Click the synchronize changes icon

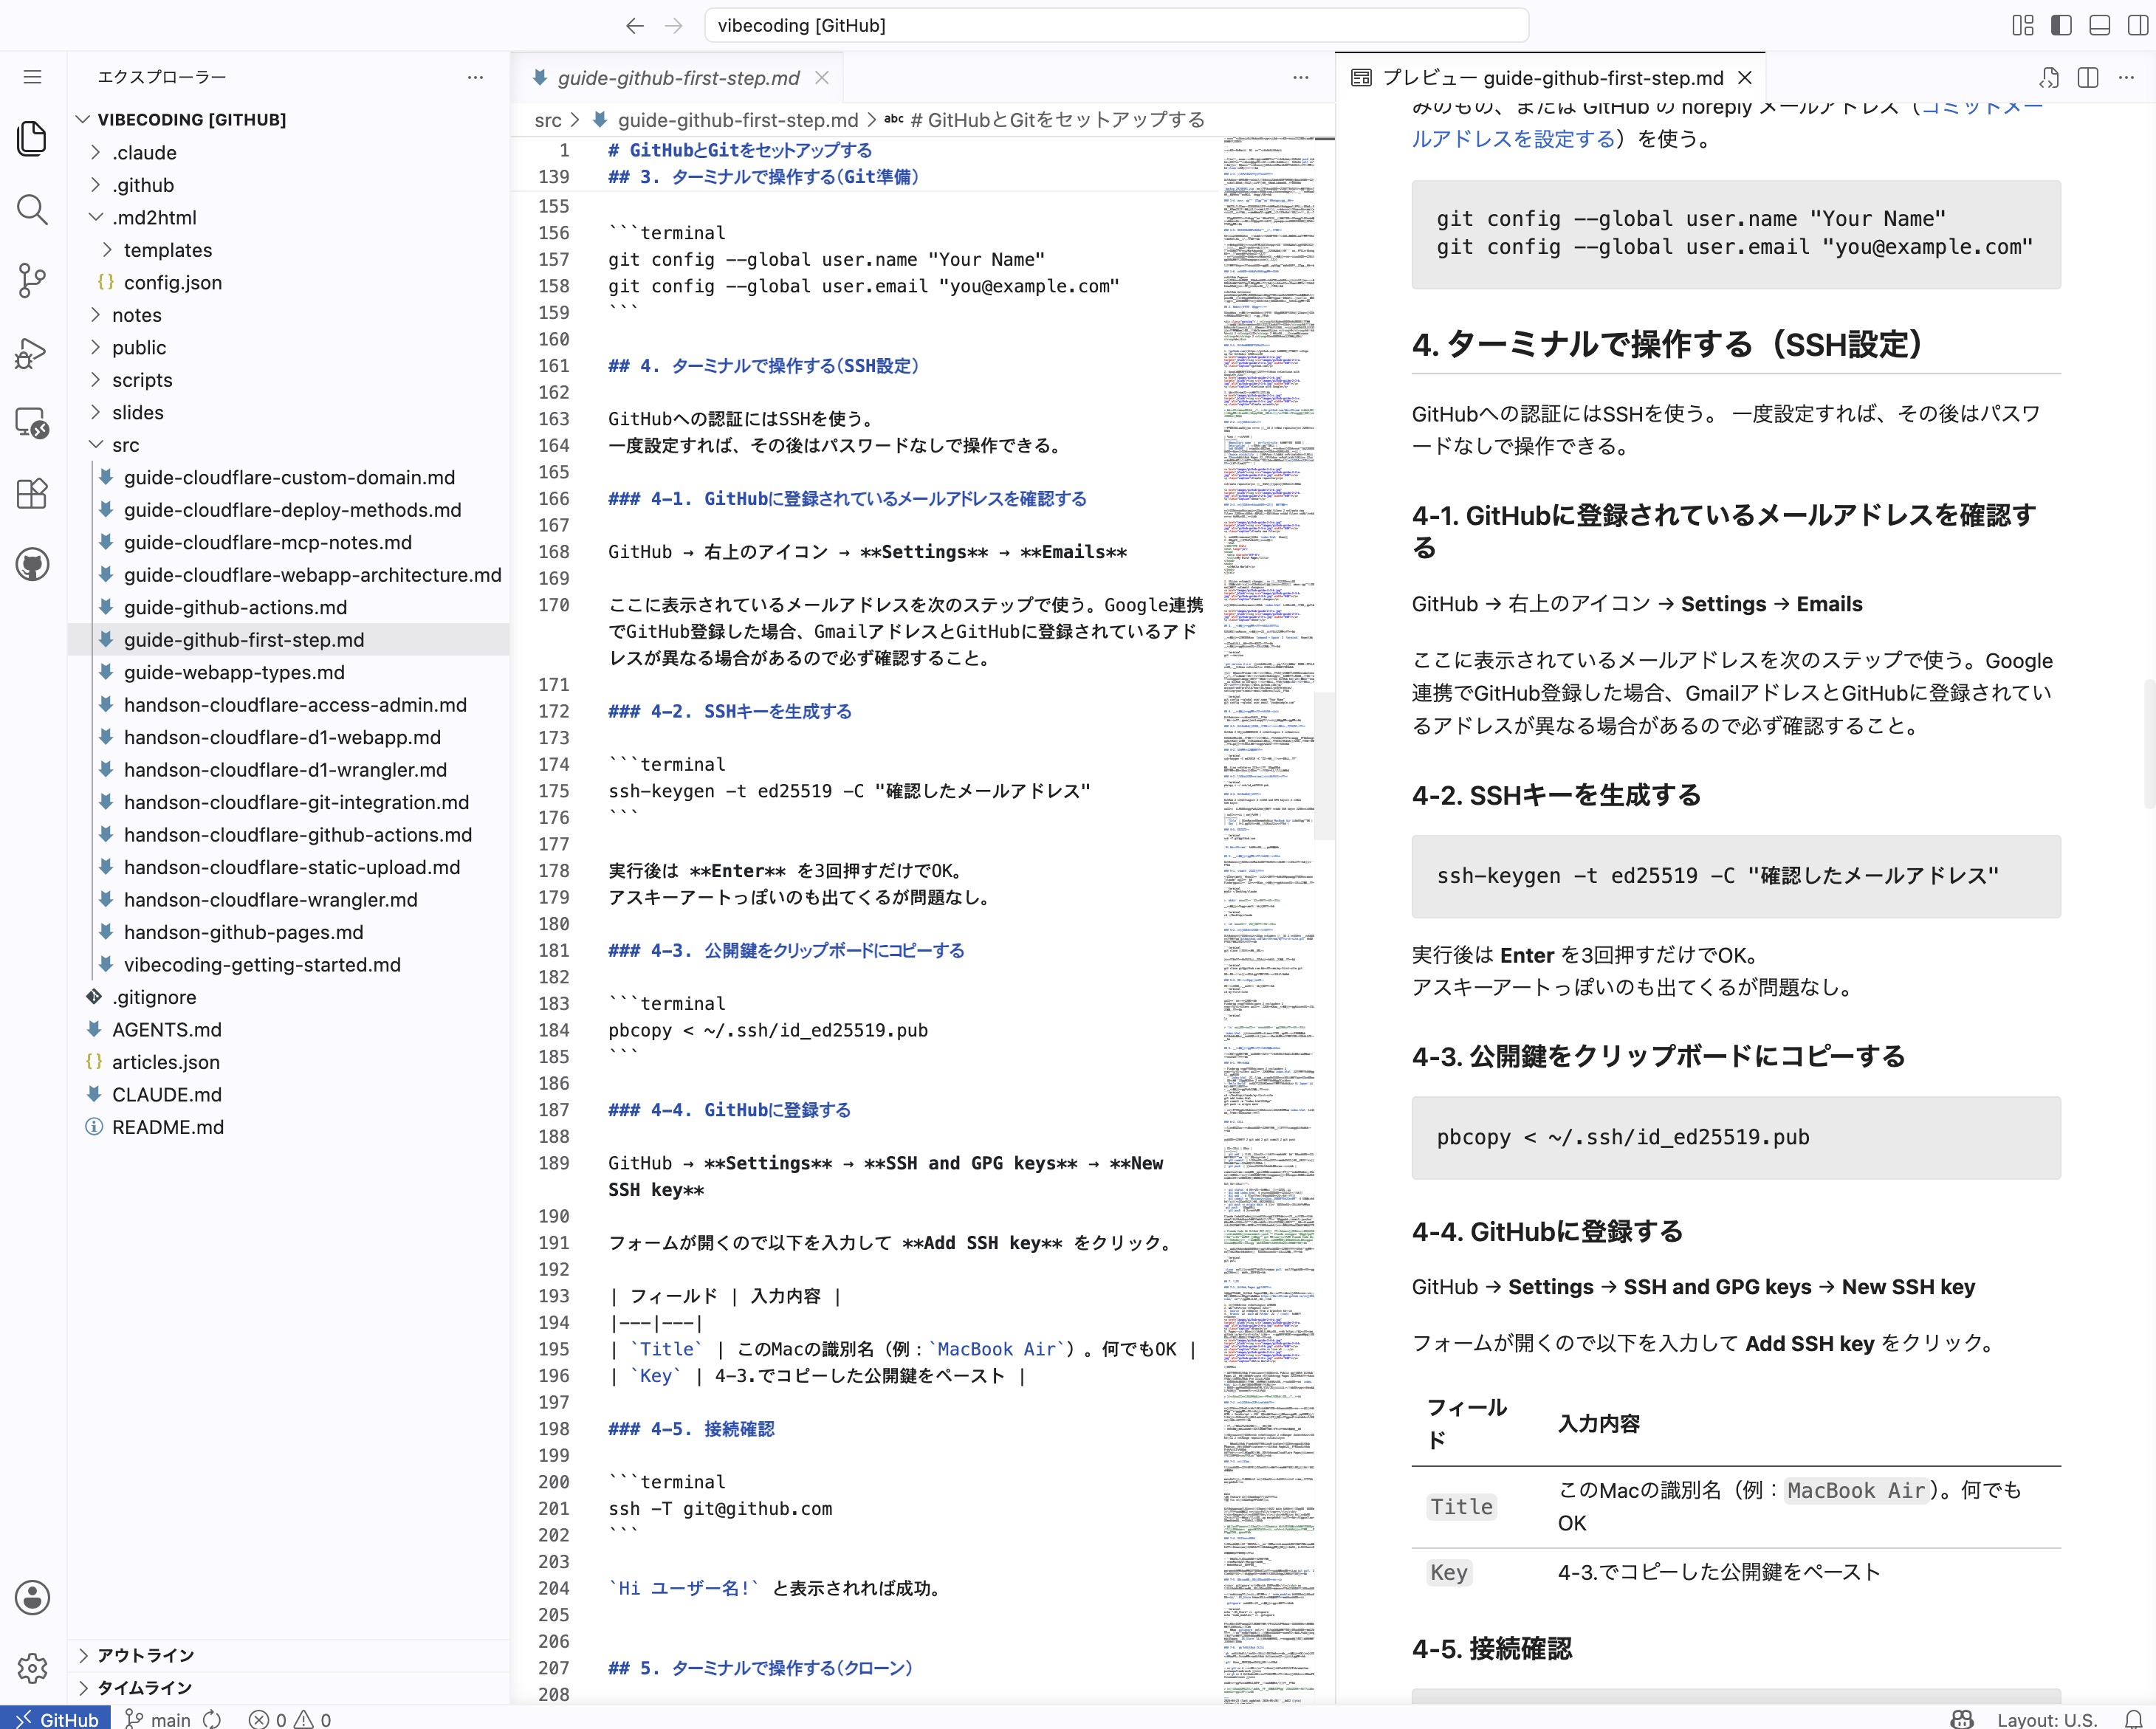pos(212,1718)
